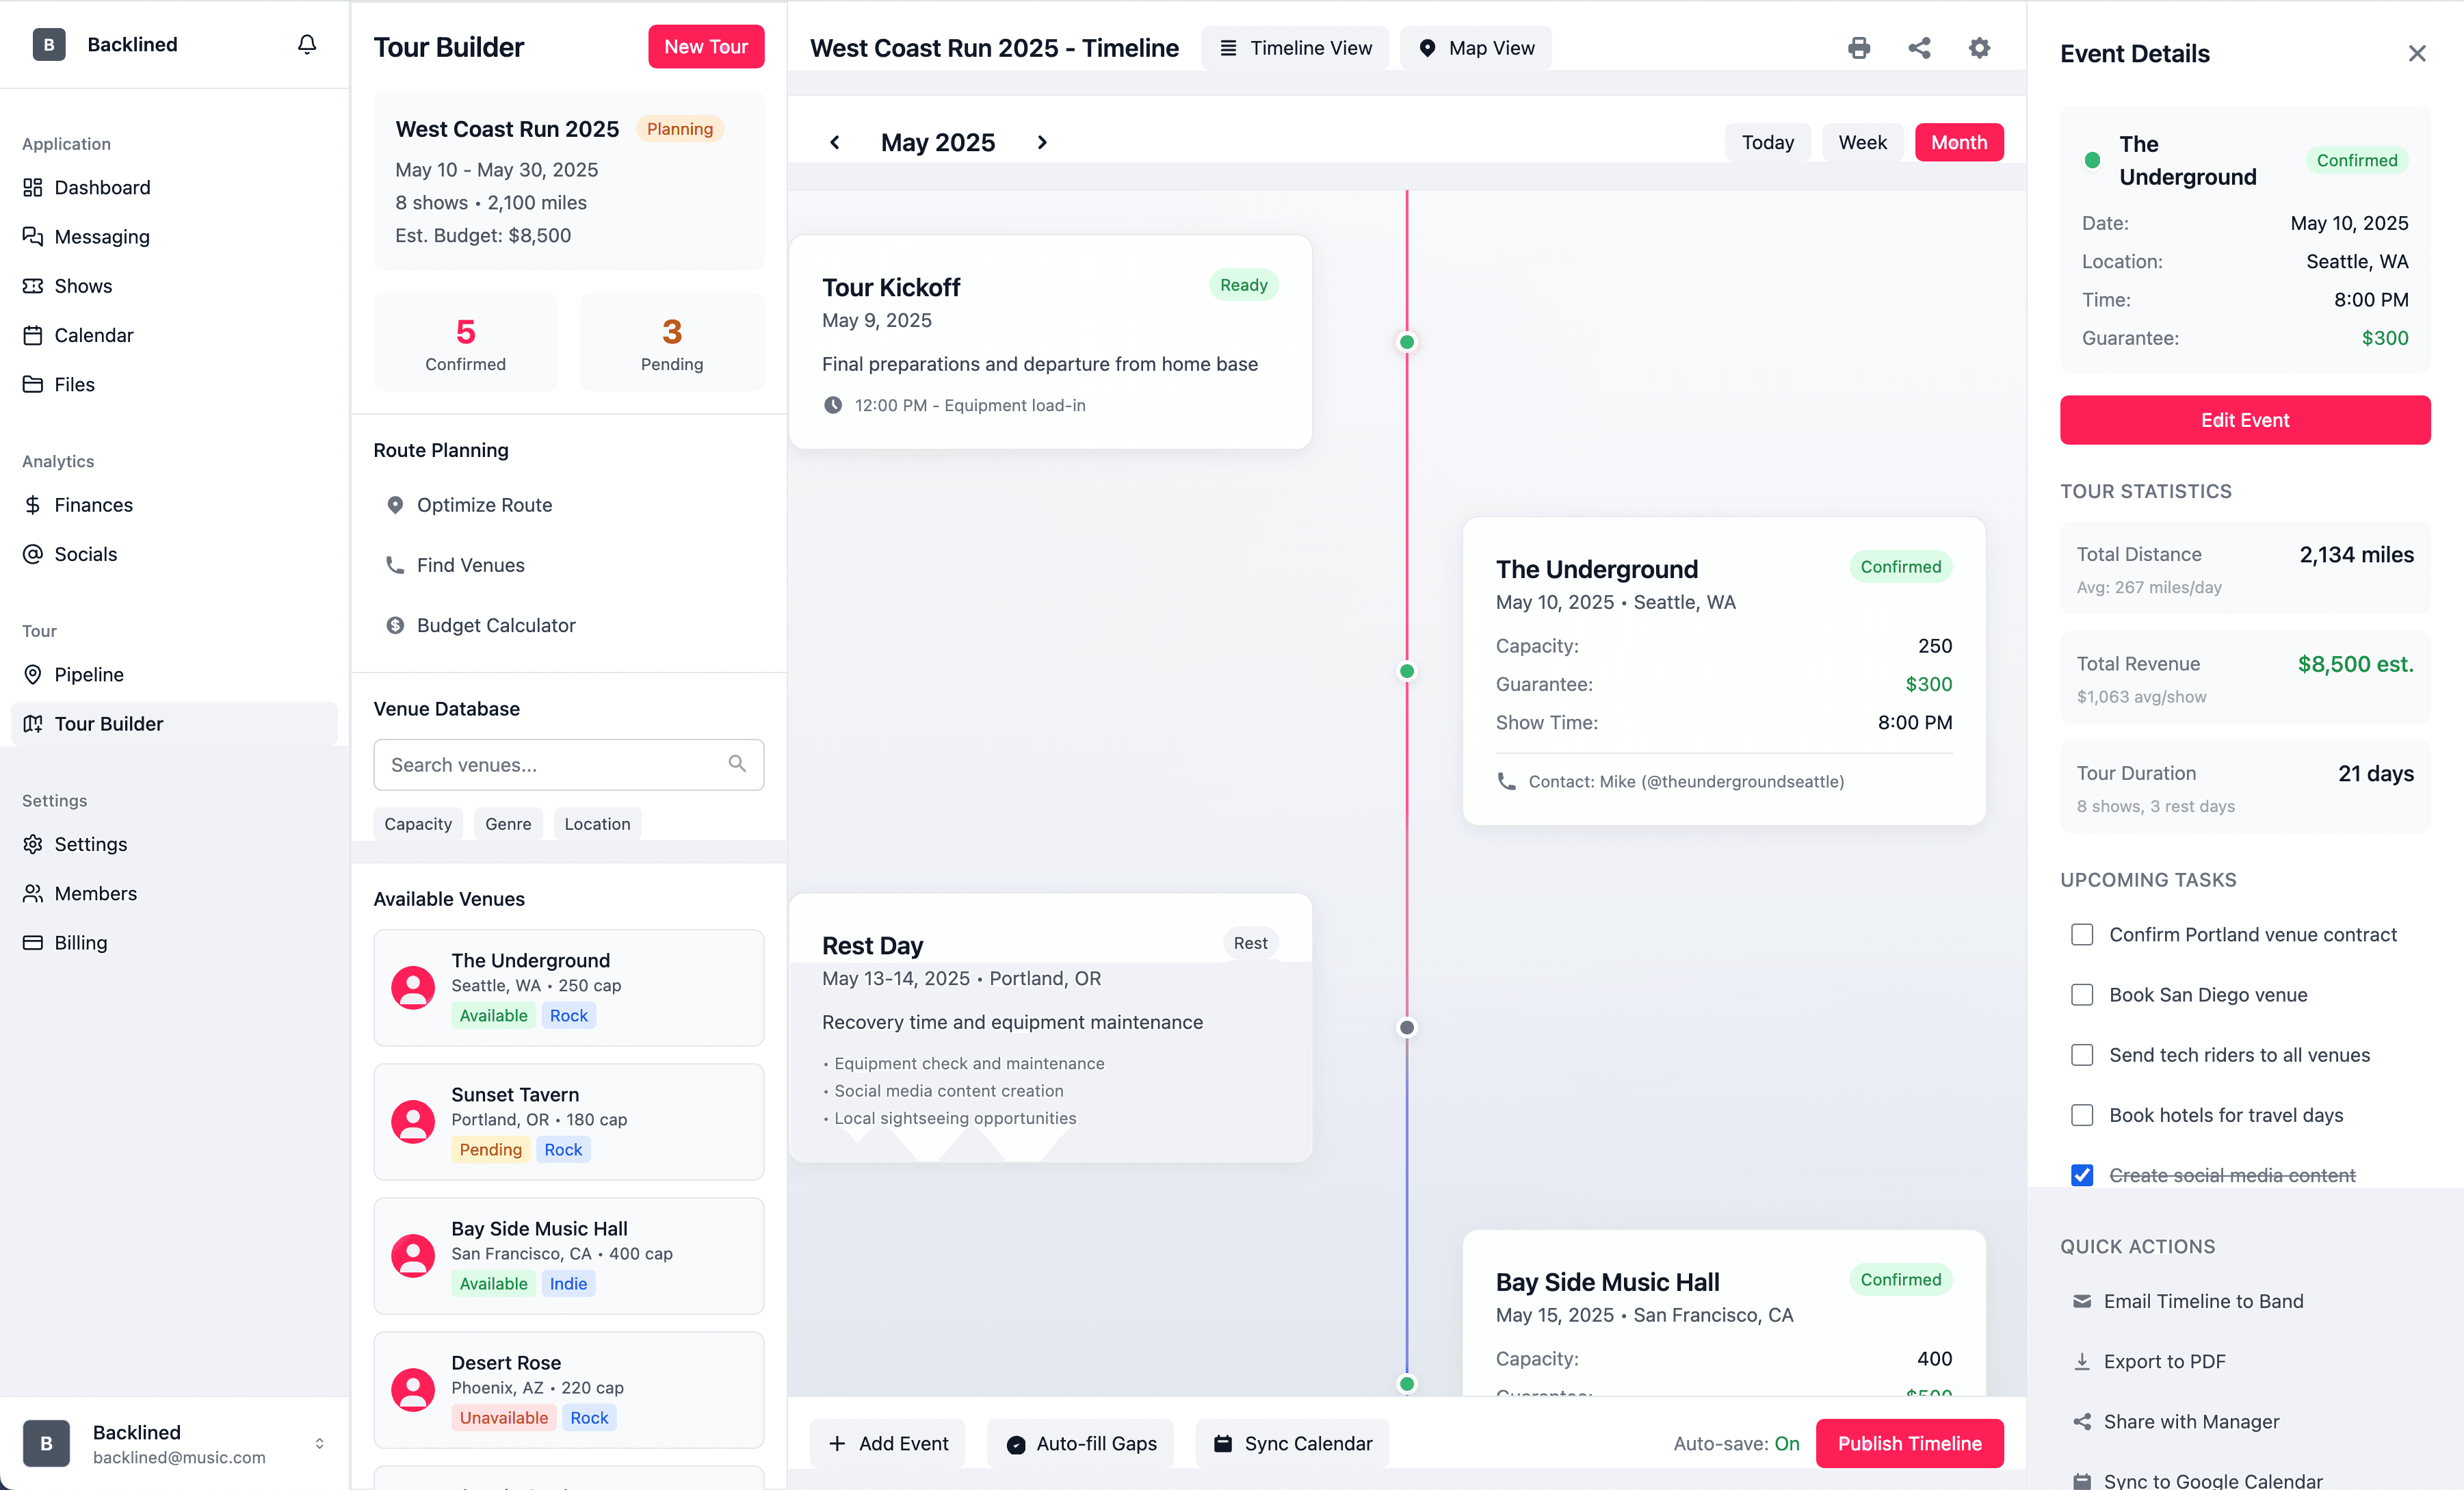The image size is (2464, 1490).
Task: Open the Location filter
Action: click(597, 823)
